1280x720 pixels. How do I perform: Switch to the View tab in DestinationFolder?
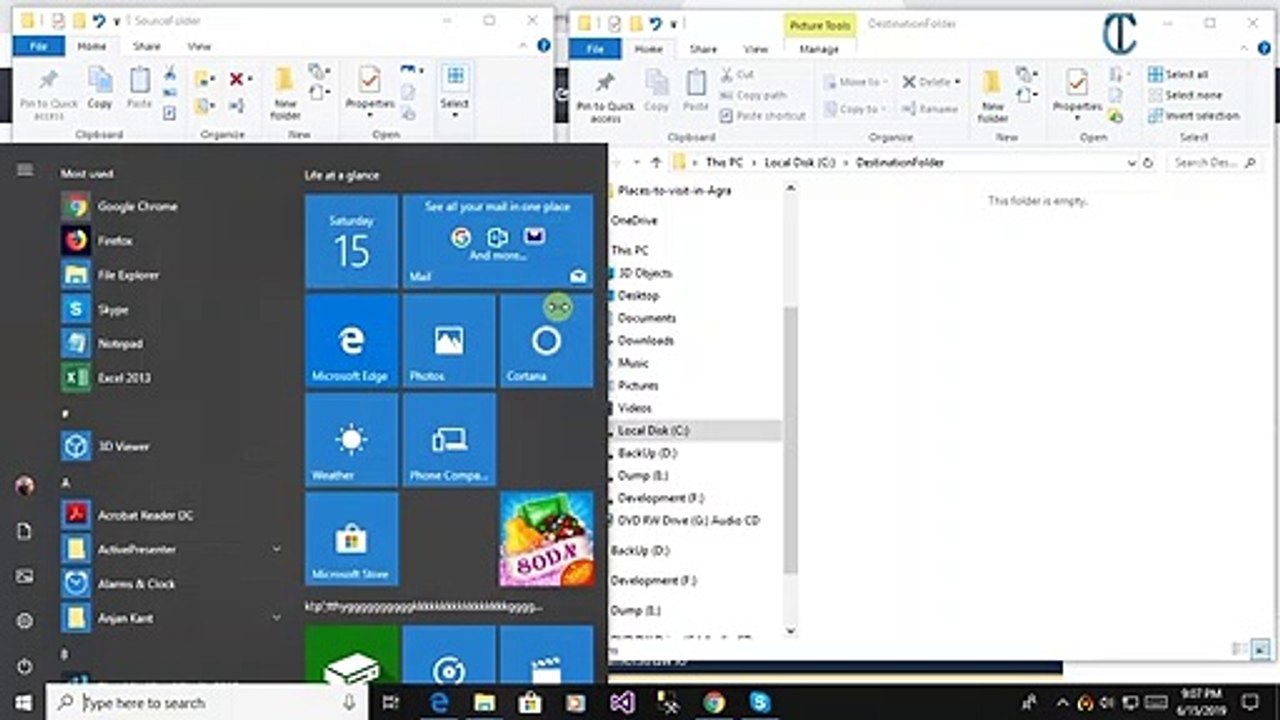coord(755,49)
